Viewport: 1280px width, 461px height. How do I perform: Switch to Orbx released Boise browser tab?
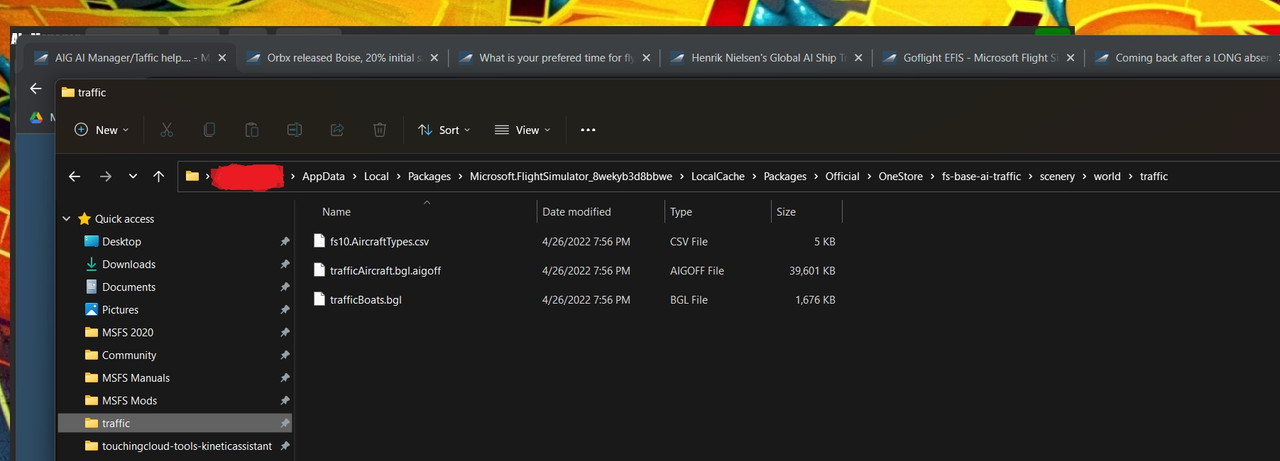(341, 58)
